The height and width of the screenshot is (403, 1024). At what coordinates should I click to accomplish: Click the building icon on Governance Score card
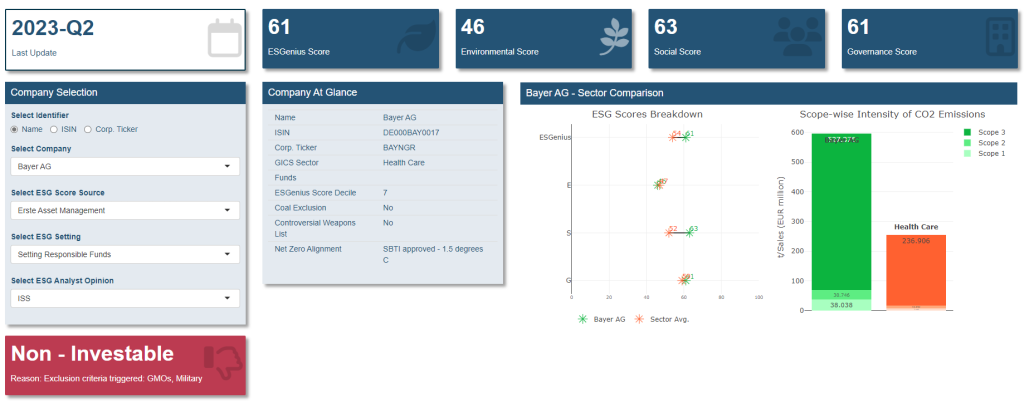995,37
